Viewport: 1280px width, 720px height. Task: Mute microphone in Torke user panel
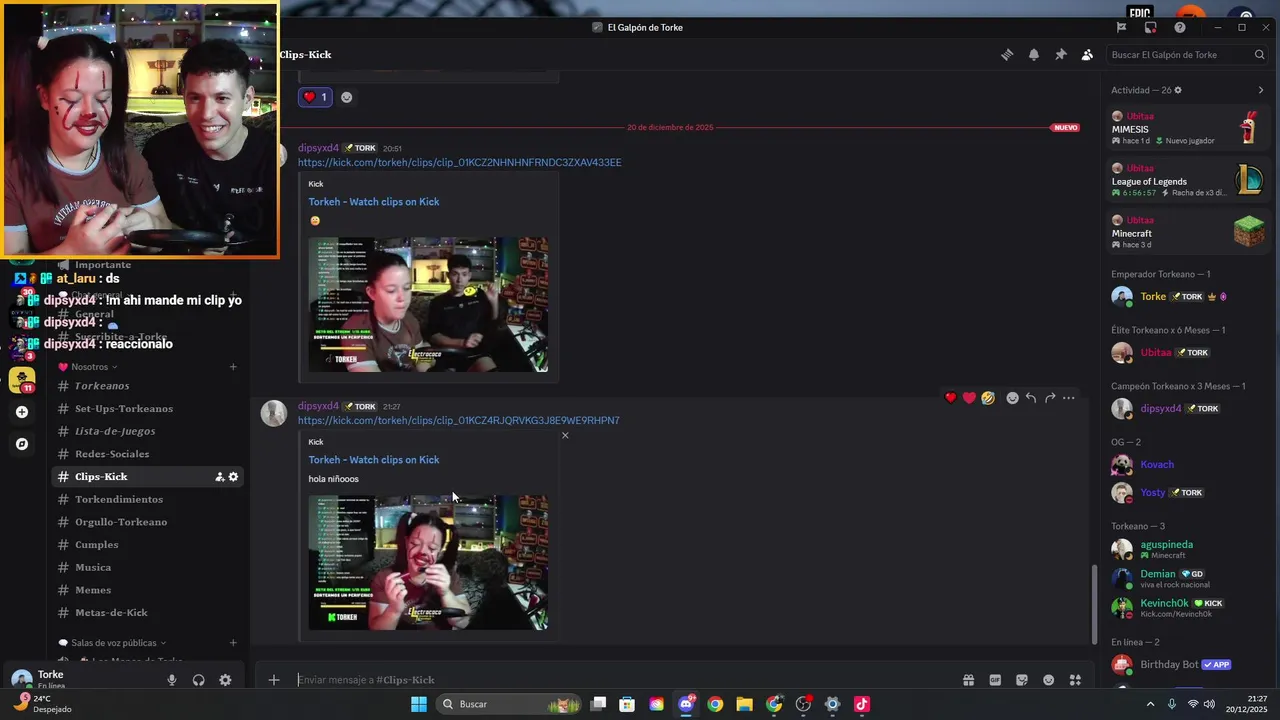pos(172,680)
